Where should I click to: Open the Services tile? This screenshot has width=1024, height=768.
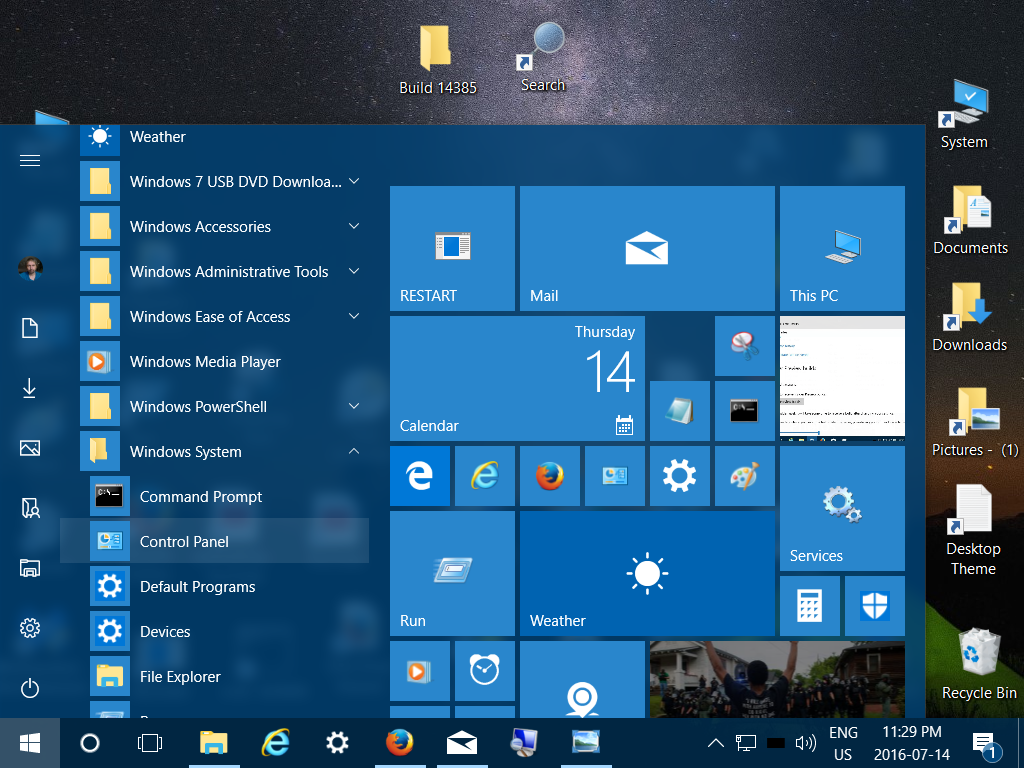(842, 509)
